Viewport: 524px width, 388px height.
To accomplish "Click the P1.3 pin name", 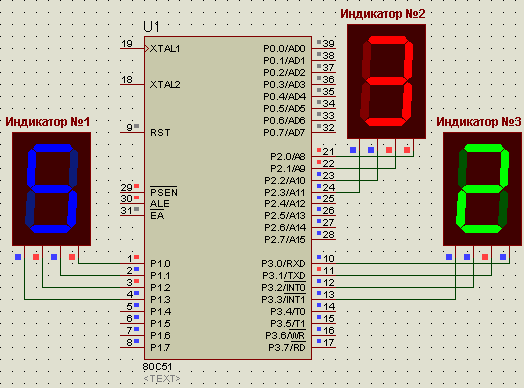I will (x=160, y=300).
